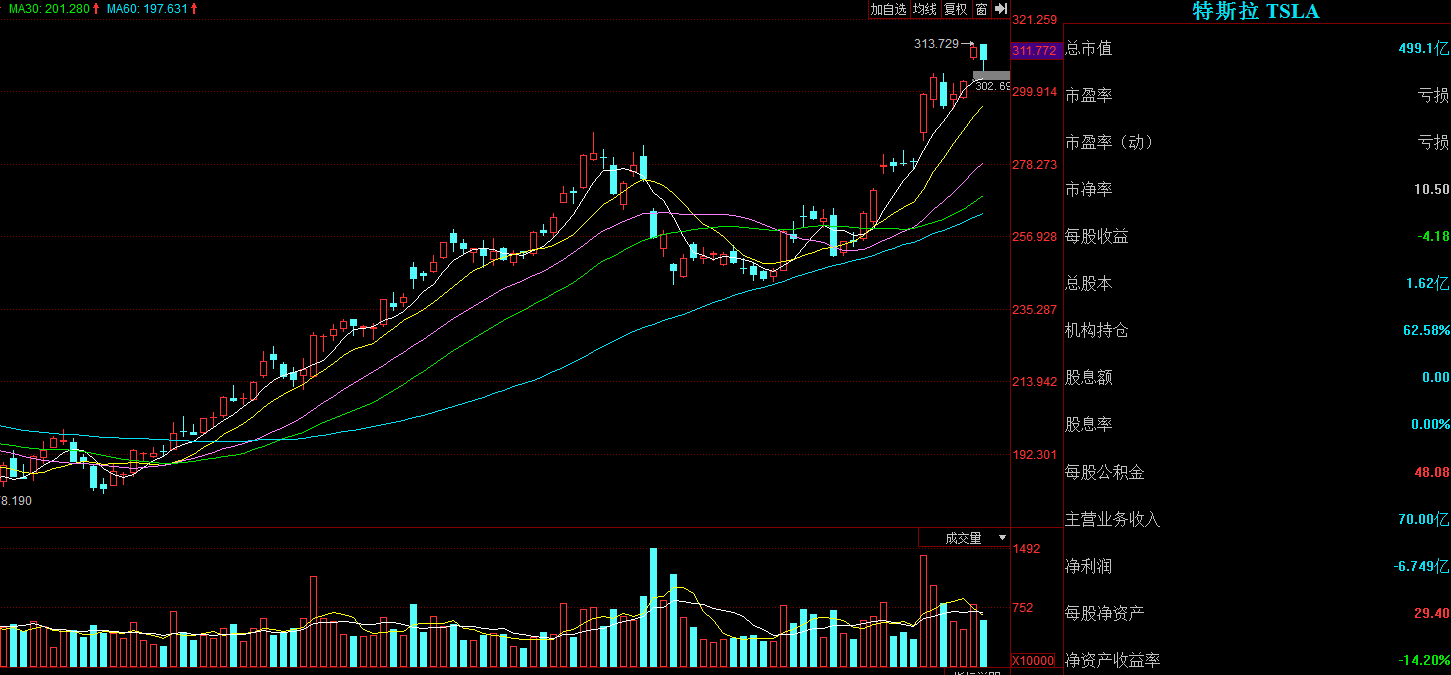The image size is (1451, 675).
Task: Open the 成交量 indicator dropdown
Action: pos(964,538)
